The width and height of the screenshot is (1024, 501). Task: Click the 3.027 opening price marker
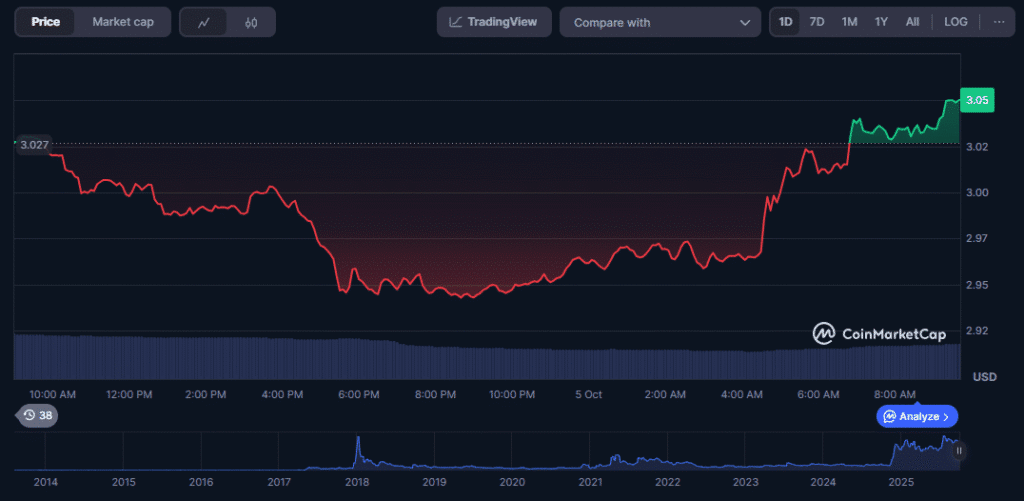pyautogui.click(x=34, y=145)
